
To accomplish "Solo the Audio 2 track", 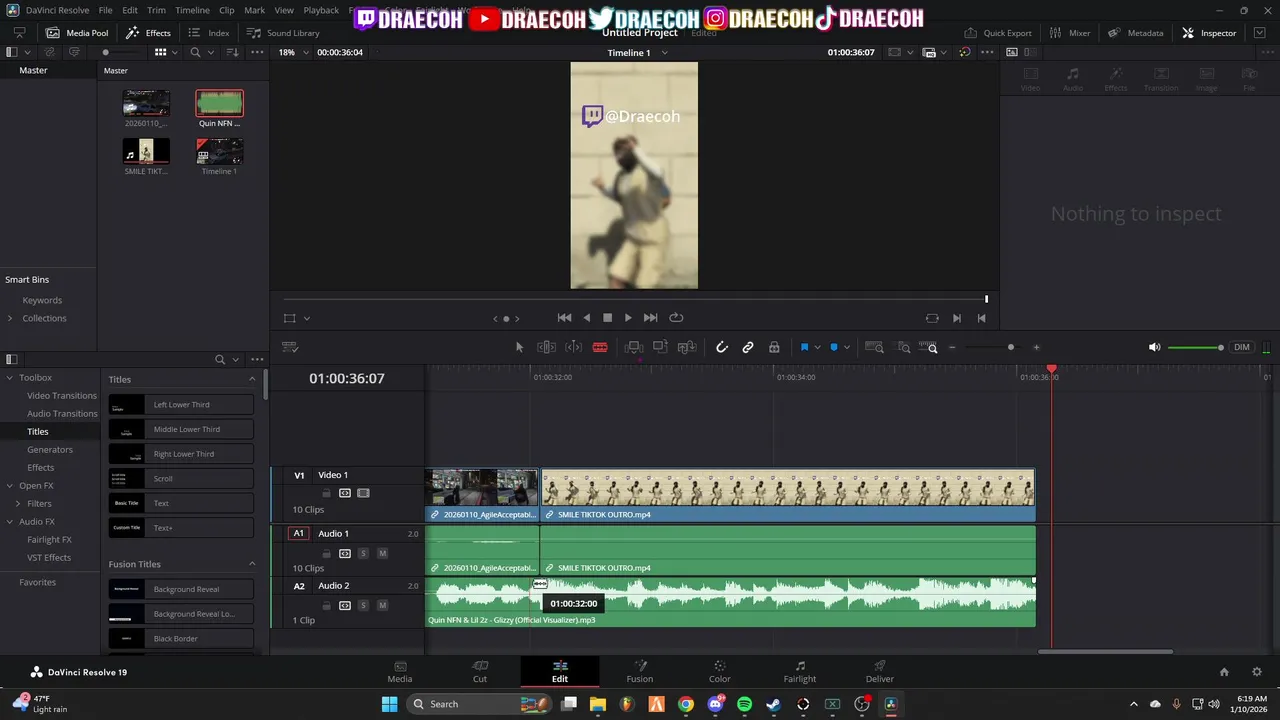I will 363,605.
